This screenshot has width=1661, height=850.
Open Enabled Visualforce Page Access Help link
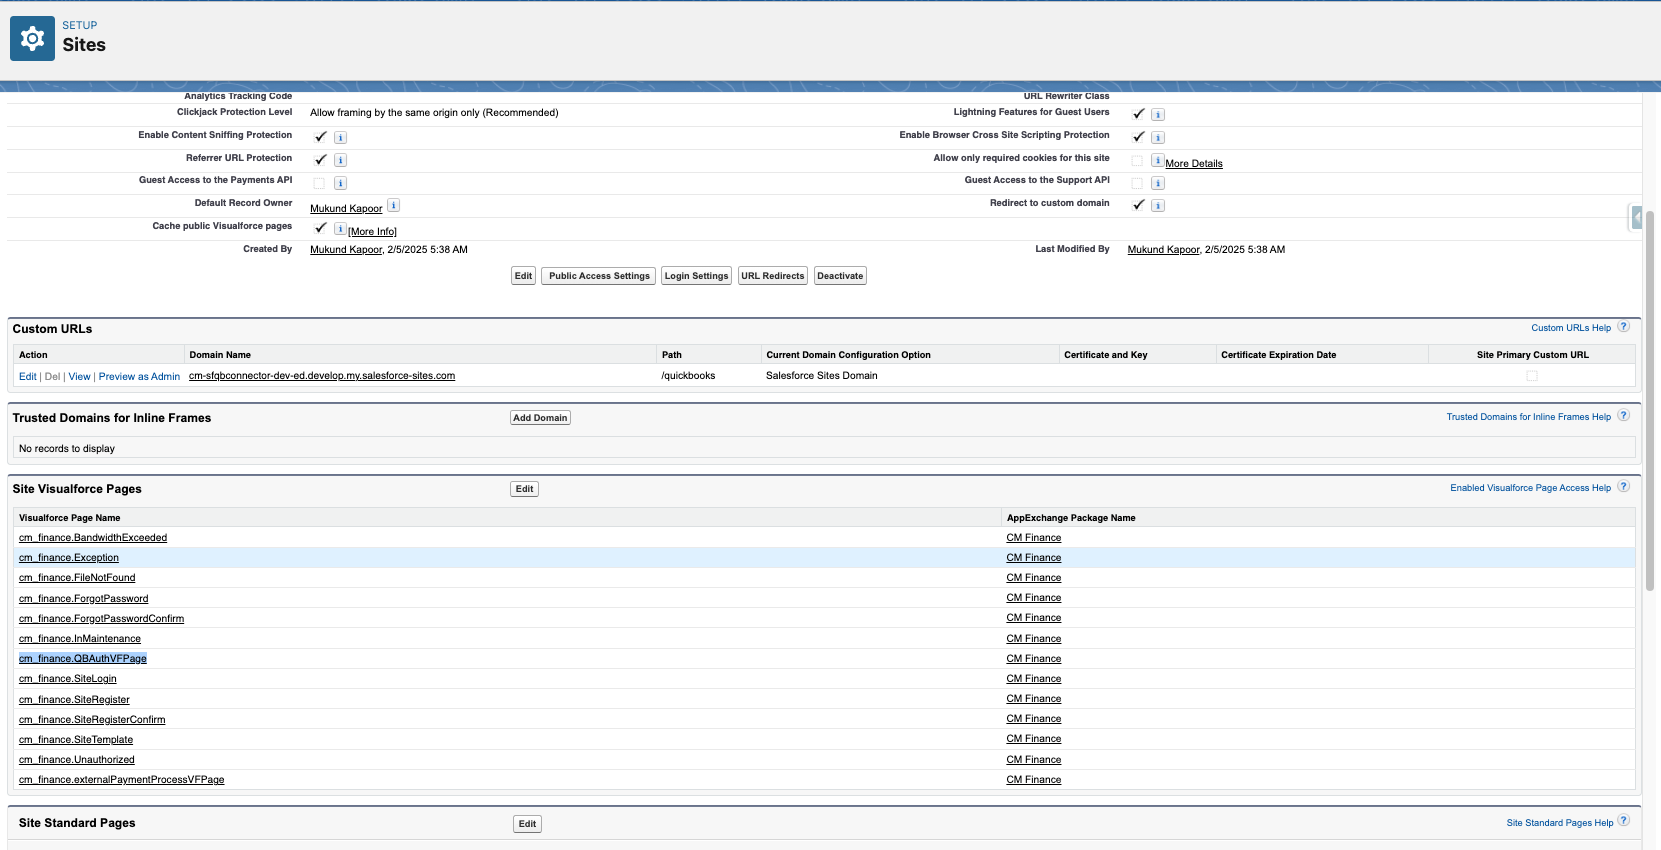pos(1531,488)
